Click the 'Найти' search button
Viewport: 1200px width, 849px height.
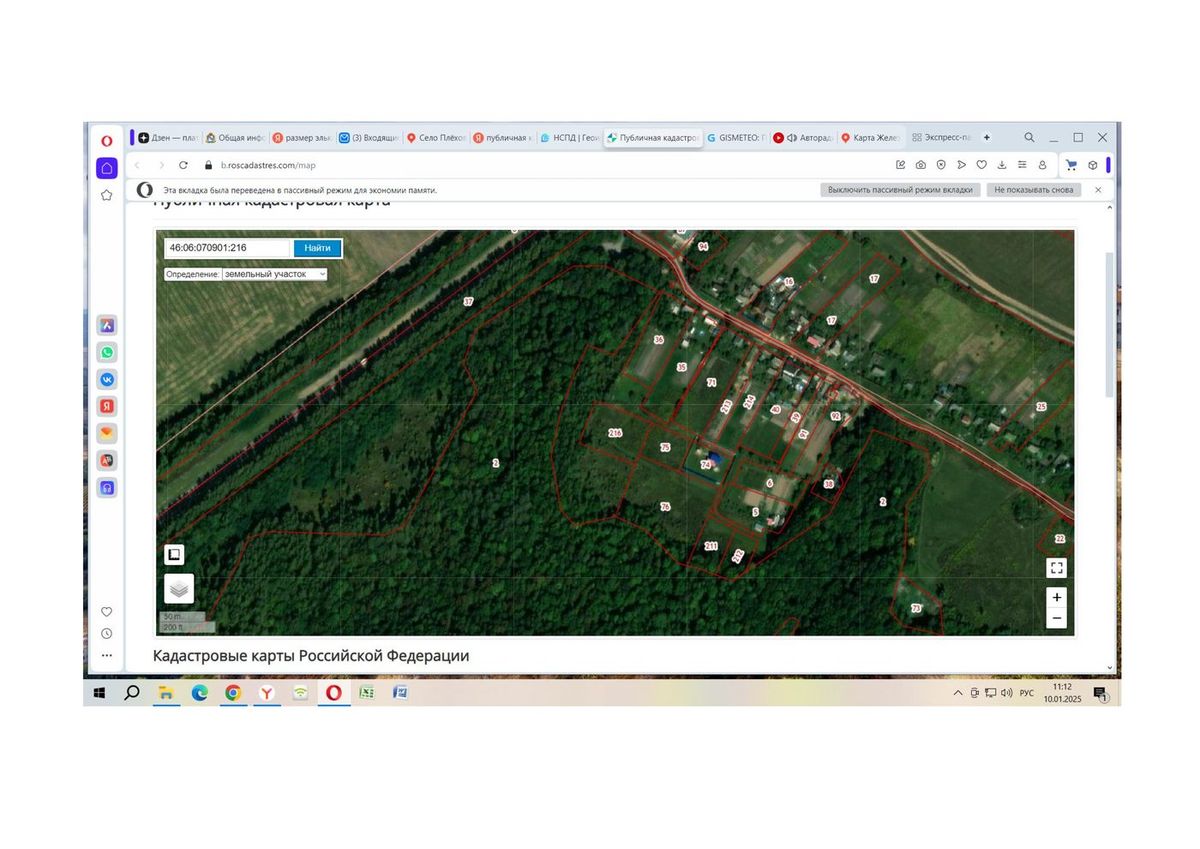pos(318,247)
